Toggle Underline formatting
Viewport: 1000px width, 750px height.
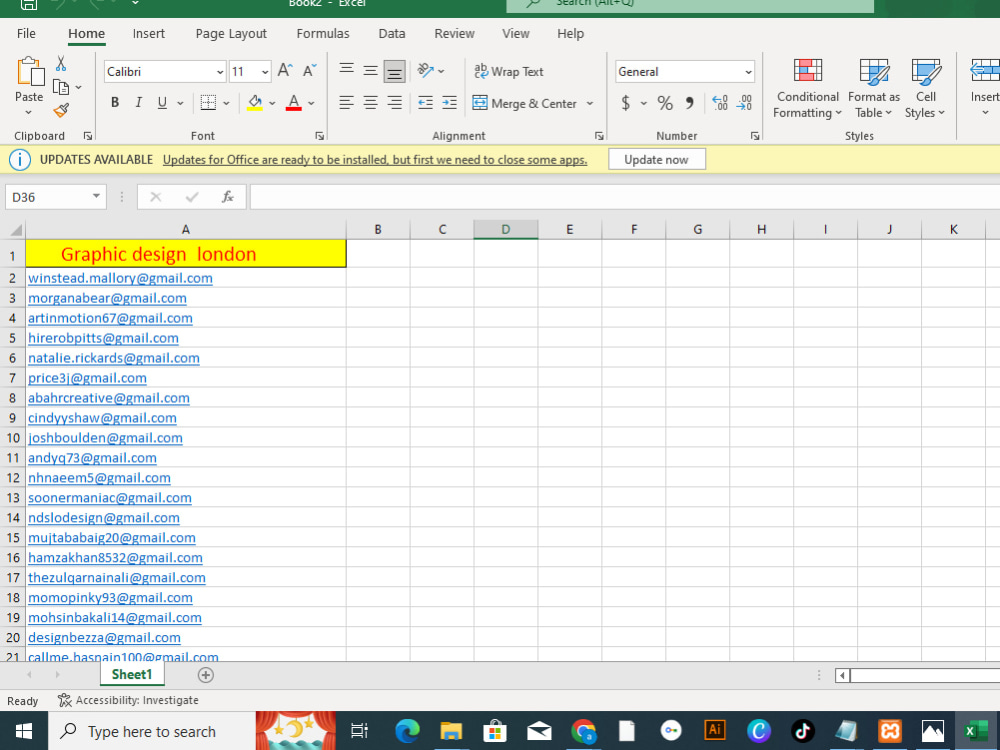[163, 103]
